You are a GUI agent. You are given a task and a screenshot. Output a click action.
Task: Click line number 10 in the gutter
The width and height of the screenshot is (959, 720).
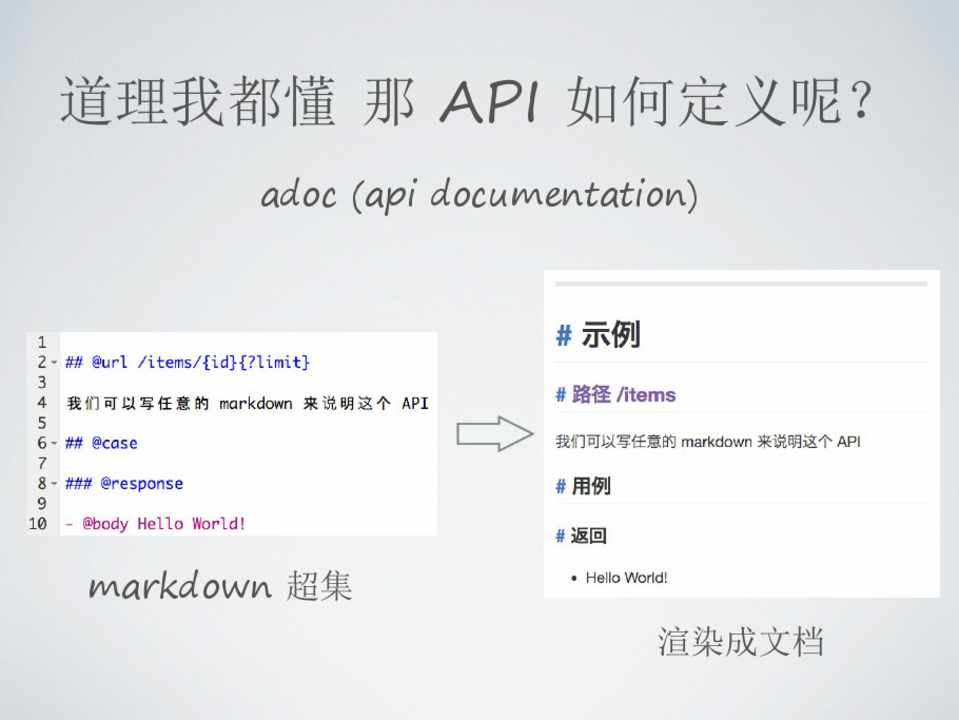(x=38, y=523)
